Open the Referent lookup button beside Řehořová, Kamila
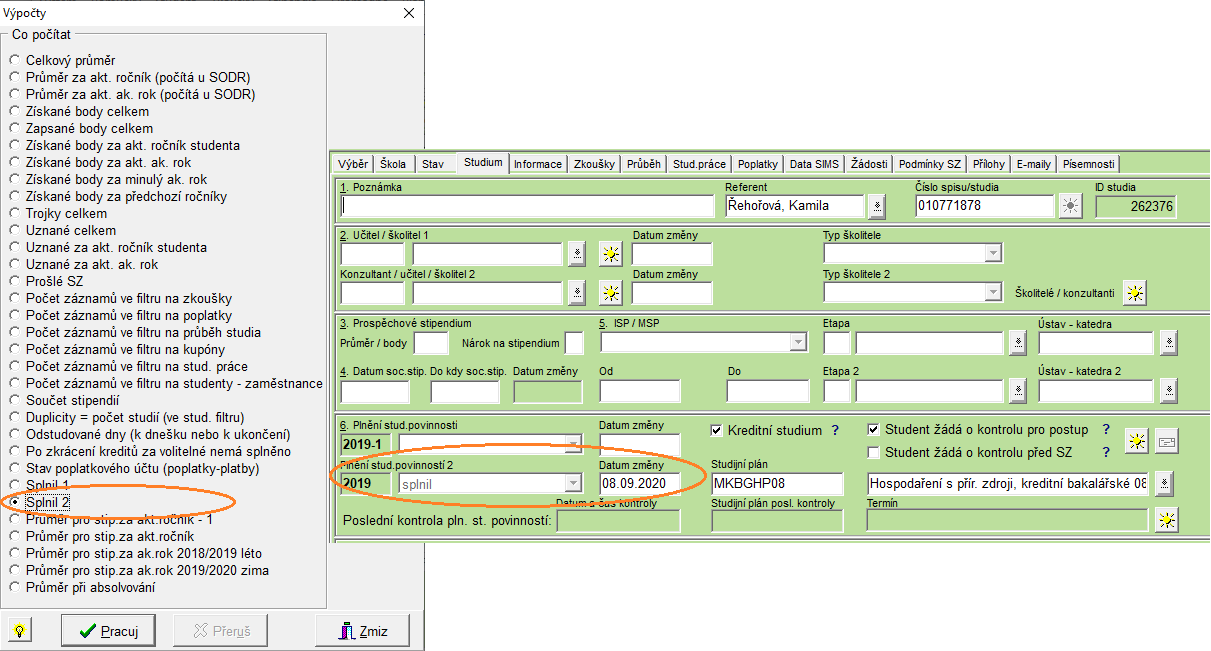This screenshot has width=1211, height=651. (877, 206)
